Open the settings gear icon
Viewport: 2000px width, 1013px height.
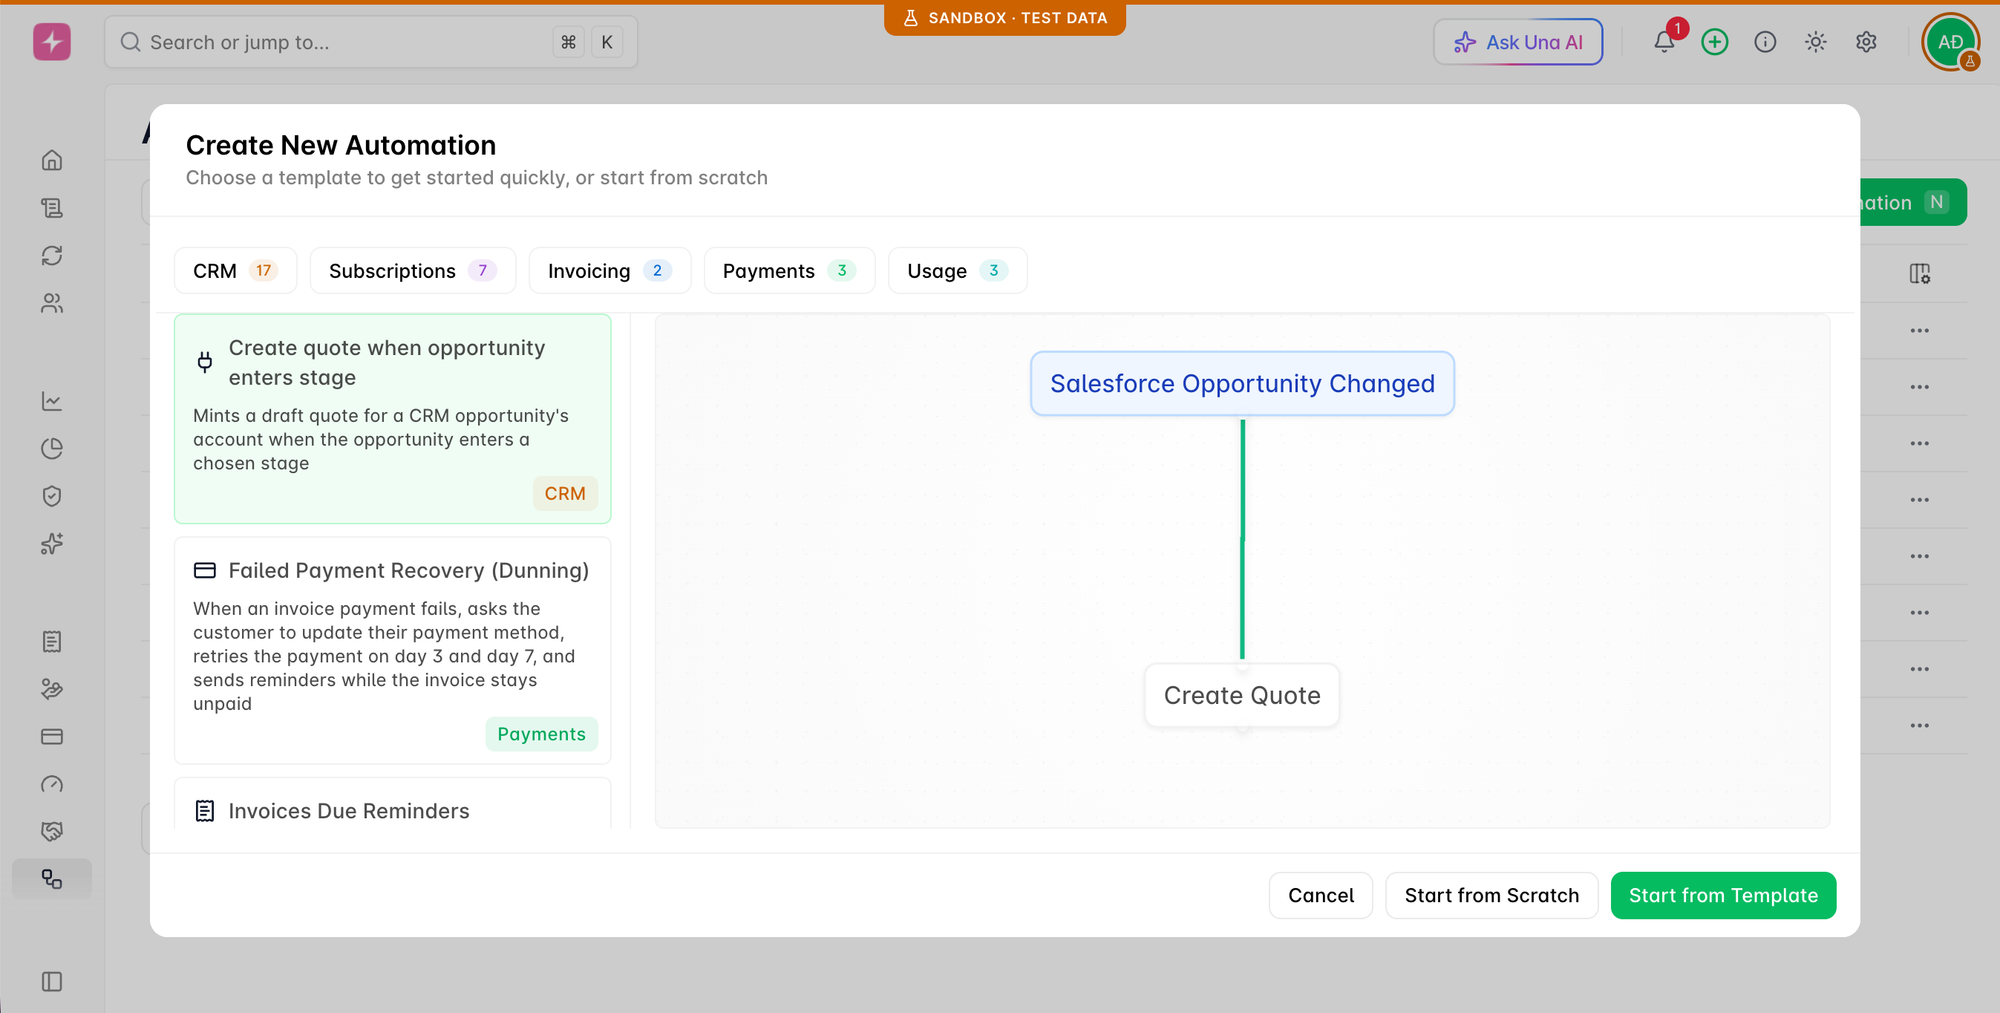pyautogui.click(x=1866, y=42)
